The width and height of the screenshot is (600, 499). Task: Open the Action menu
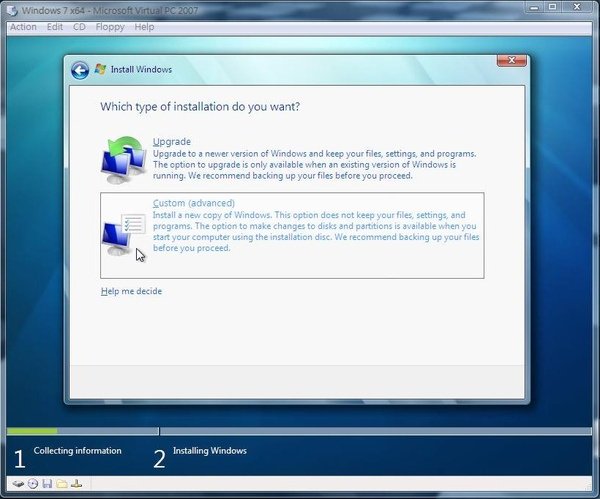pyautogui.click(x=23, y=27)
